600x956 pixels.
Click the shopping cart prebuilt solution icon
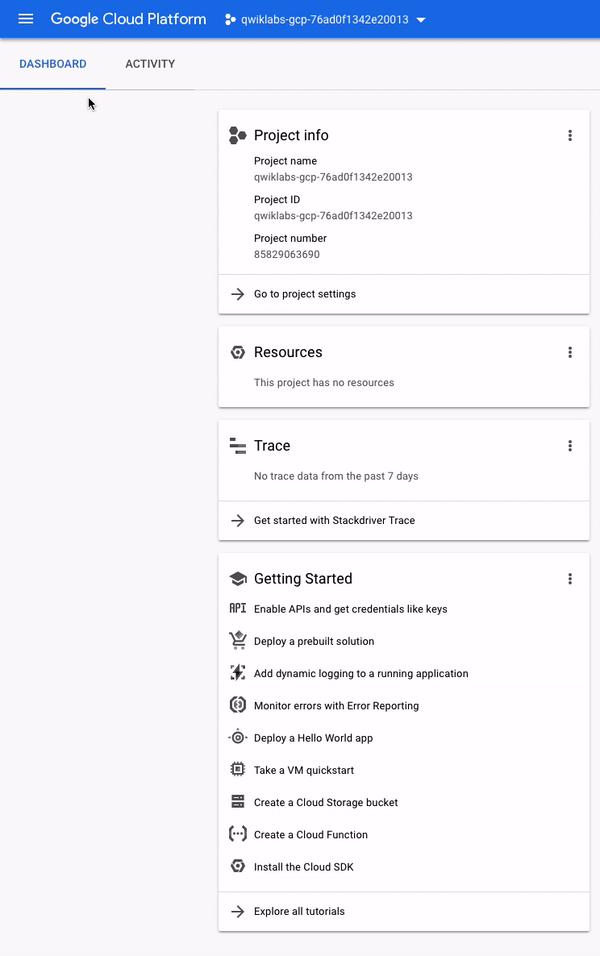coord(237,641)
